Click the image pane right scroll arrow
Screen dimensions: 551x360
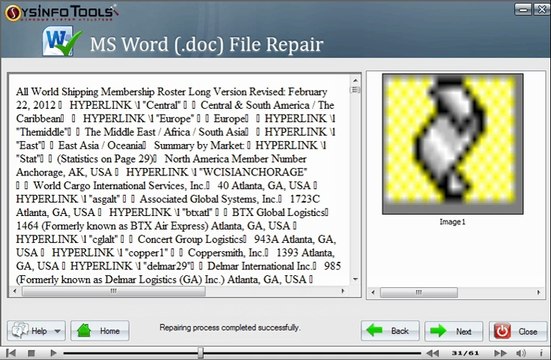pyautogui.click(x=538, y=292)
